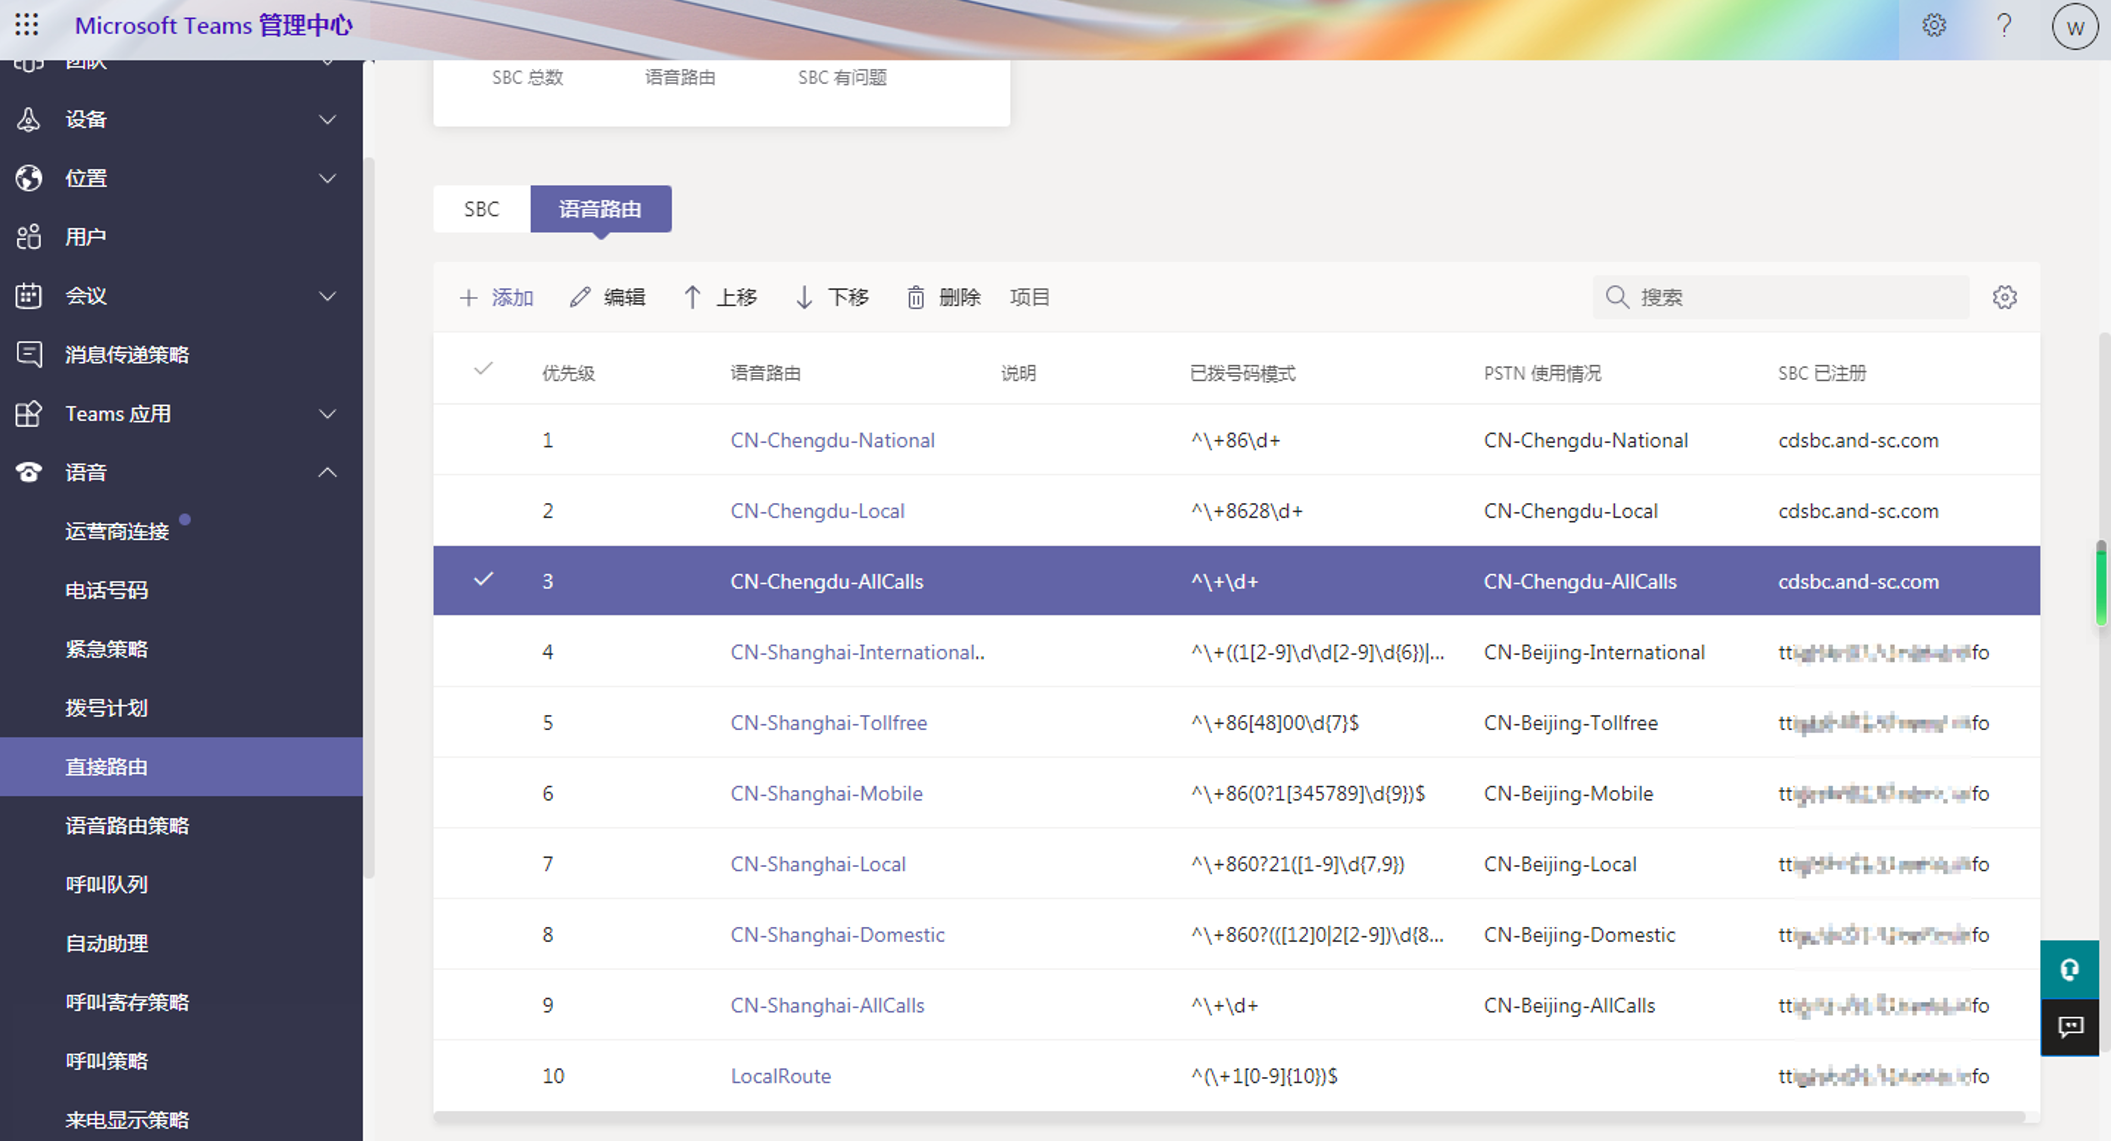Click the magnifier search icon
The width and height of the screenshot is (2111, 1141).
1617,297
